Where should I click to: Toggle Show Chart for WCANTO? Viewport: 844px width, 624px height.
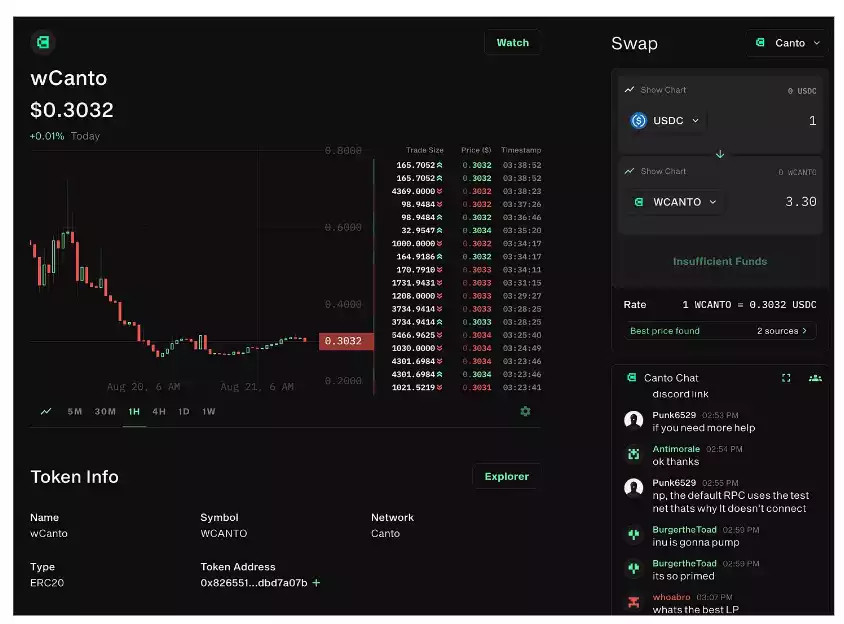click(x=656, y=171)
